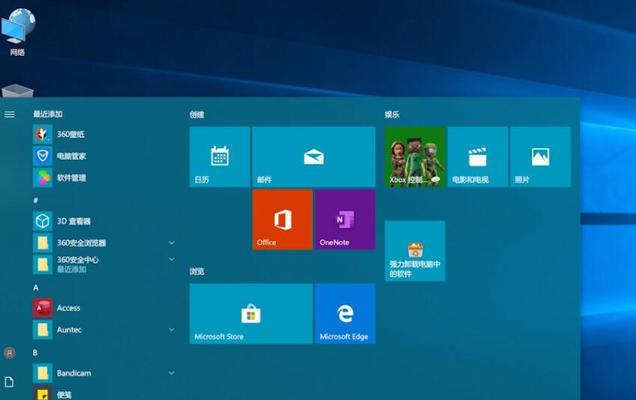The image size is (636, 400).
Task: Expand the Auntec folder chevron
Action: [172, 329]
